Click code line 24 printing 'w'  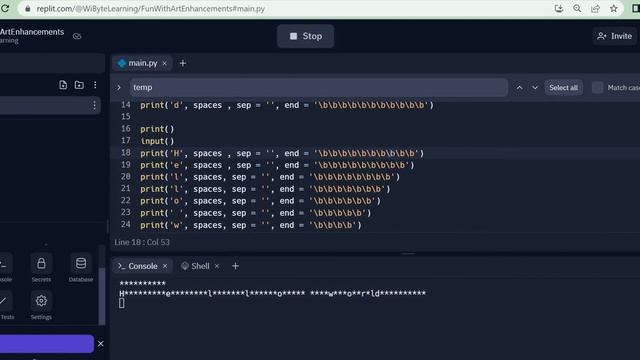(251, 225)
